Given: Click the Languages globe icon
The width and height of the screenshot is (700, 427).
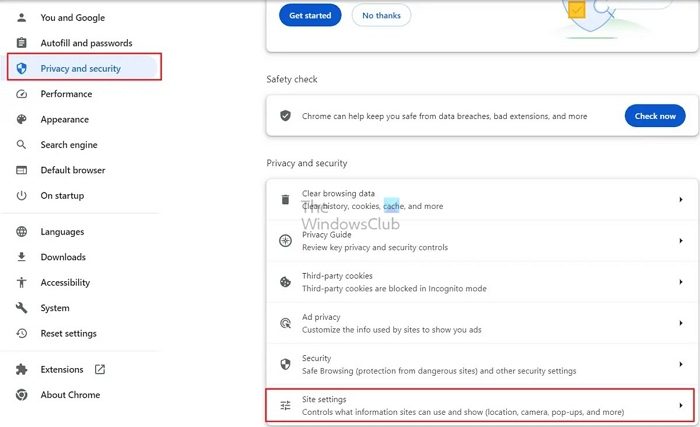Looking at the screenshot, I should [21, 232].
